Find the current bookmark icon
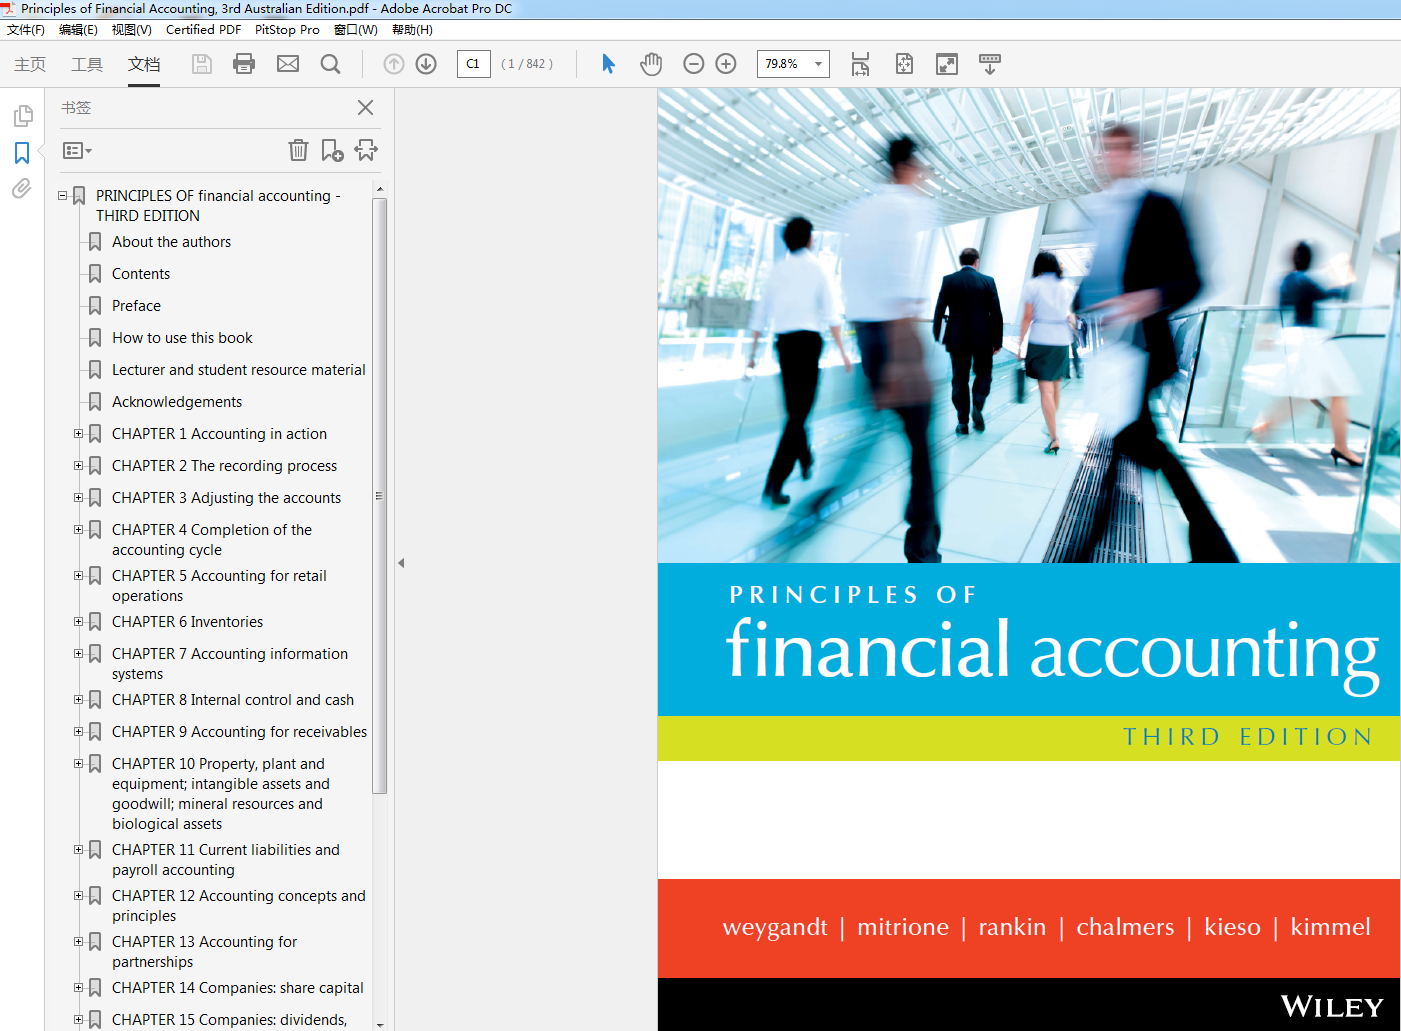This screenshot has height=1031, width=1401. point(366,150)
